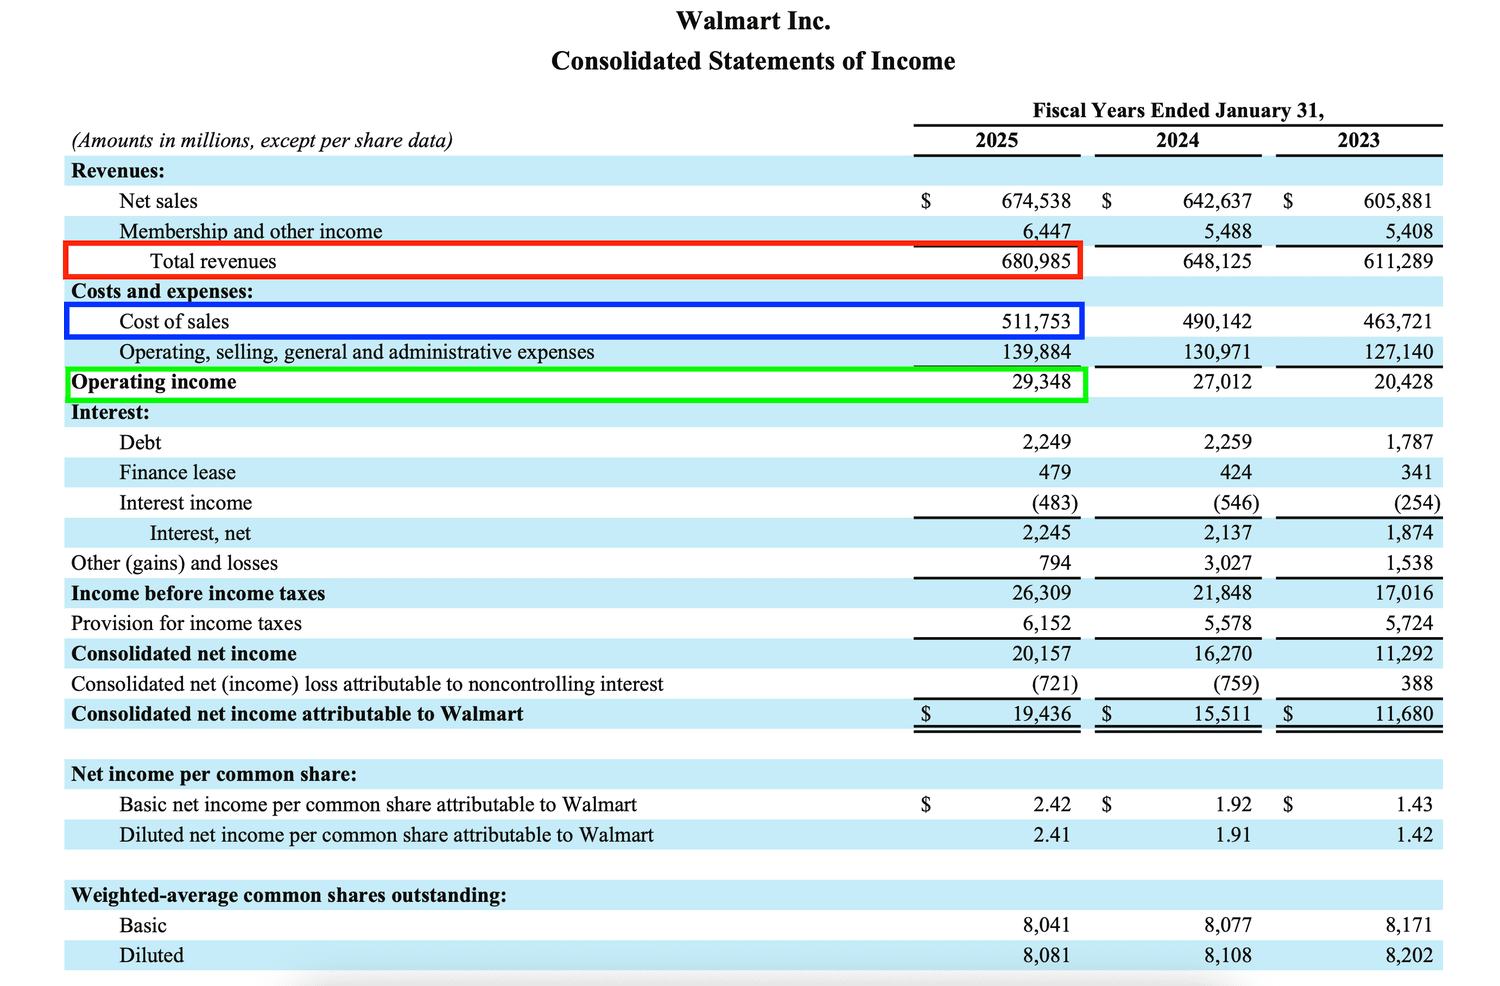Click 'Fiscal Years Ended January 31,' header
The width and height of the screenshot is (1500, 986).
pyautogui.click(x=1178, y=110)
